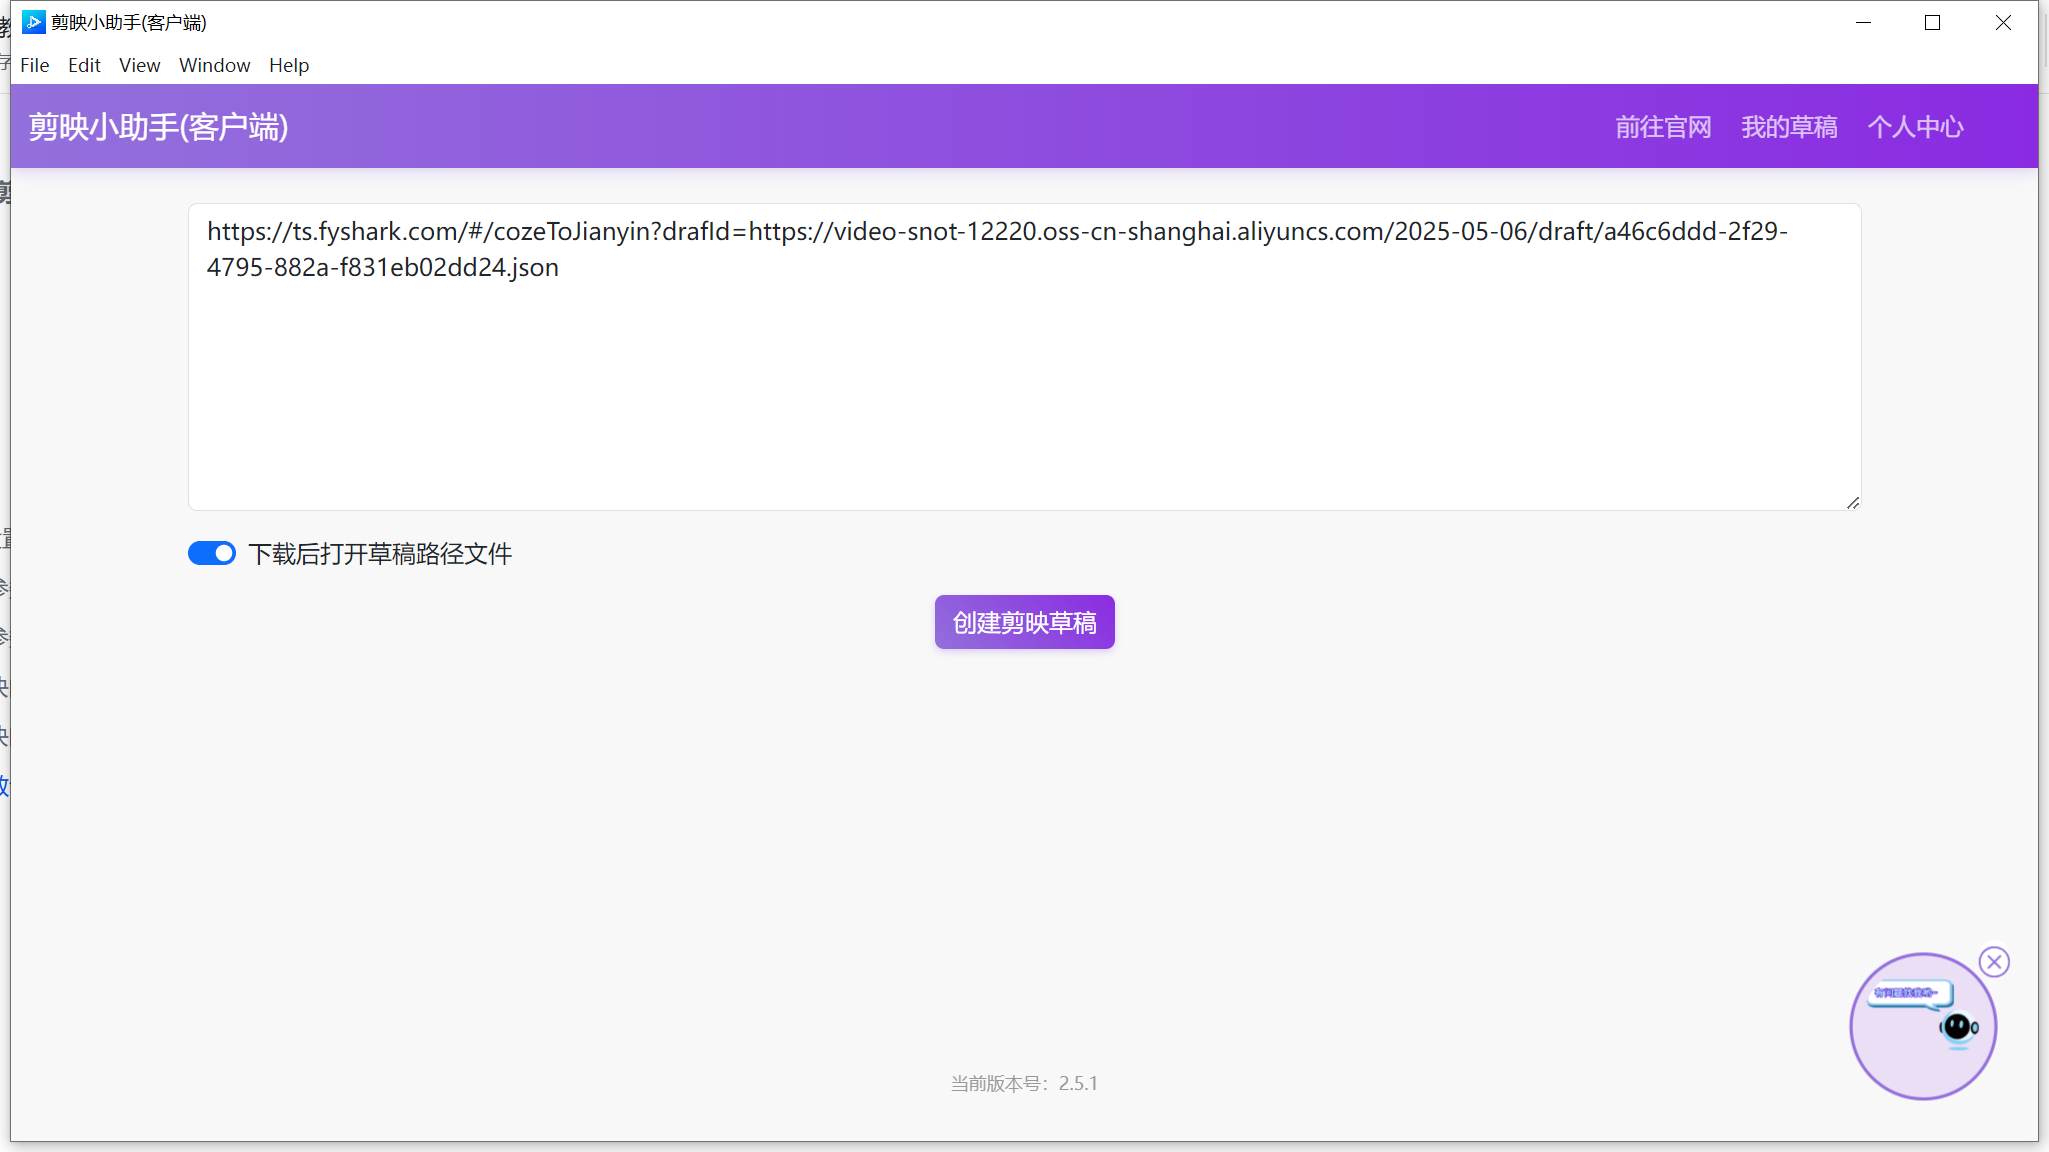Open 个人中心 in header
The image size is (2049, 1152).
pos(1915,127)
